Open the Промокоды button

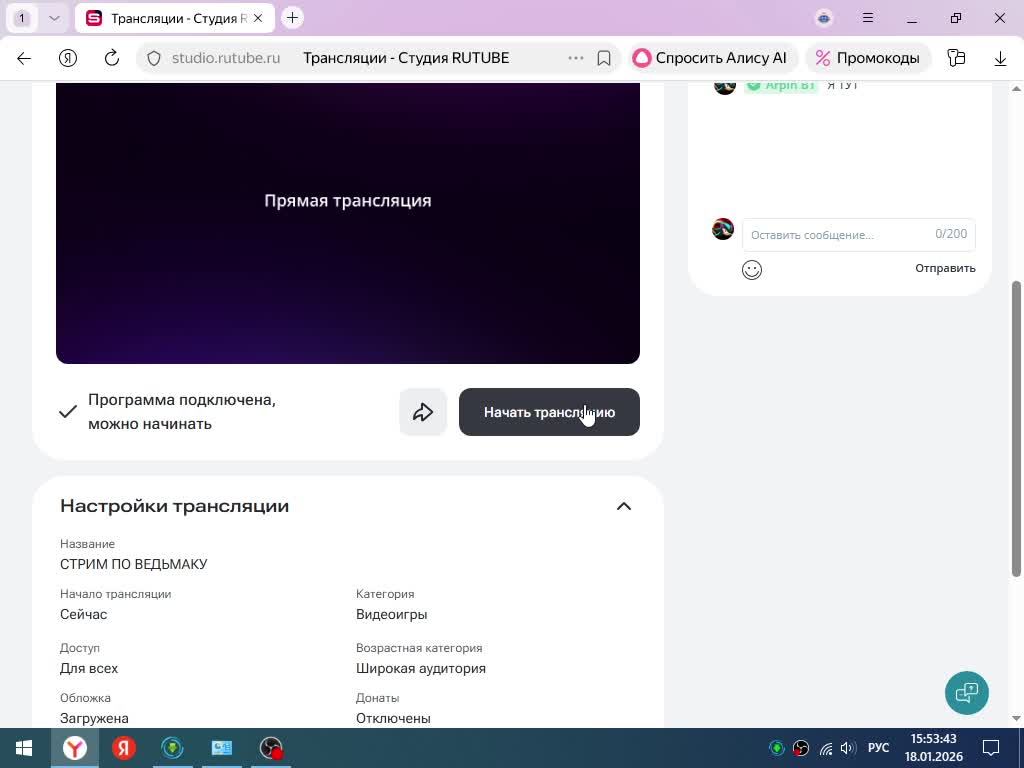pos(869,58)
